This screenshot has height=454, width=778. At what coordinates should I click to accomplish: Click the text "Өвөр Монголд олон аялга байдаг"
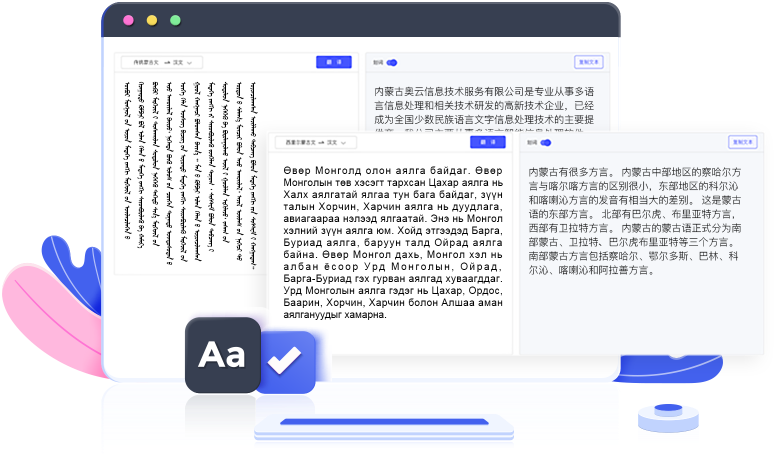[375, 171]
